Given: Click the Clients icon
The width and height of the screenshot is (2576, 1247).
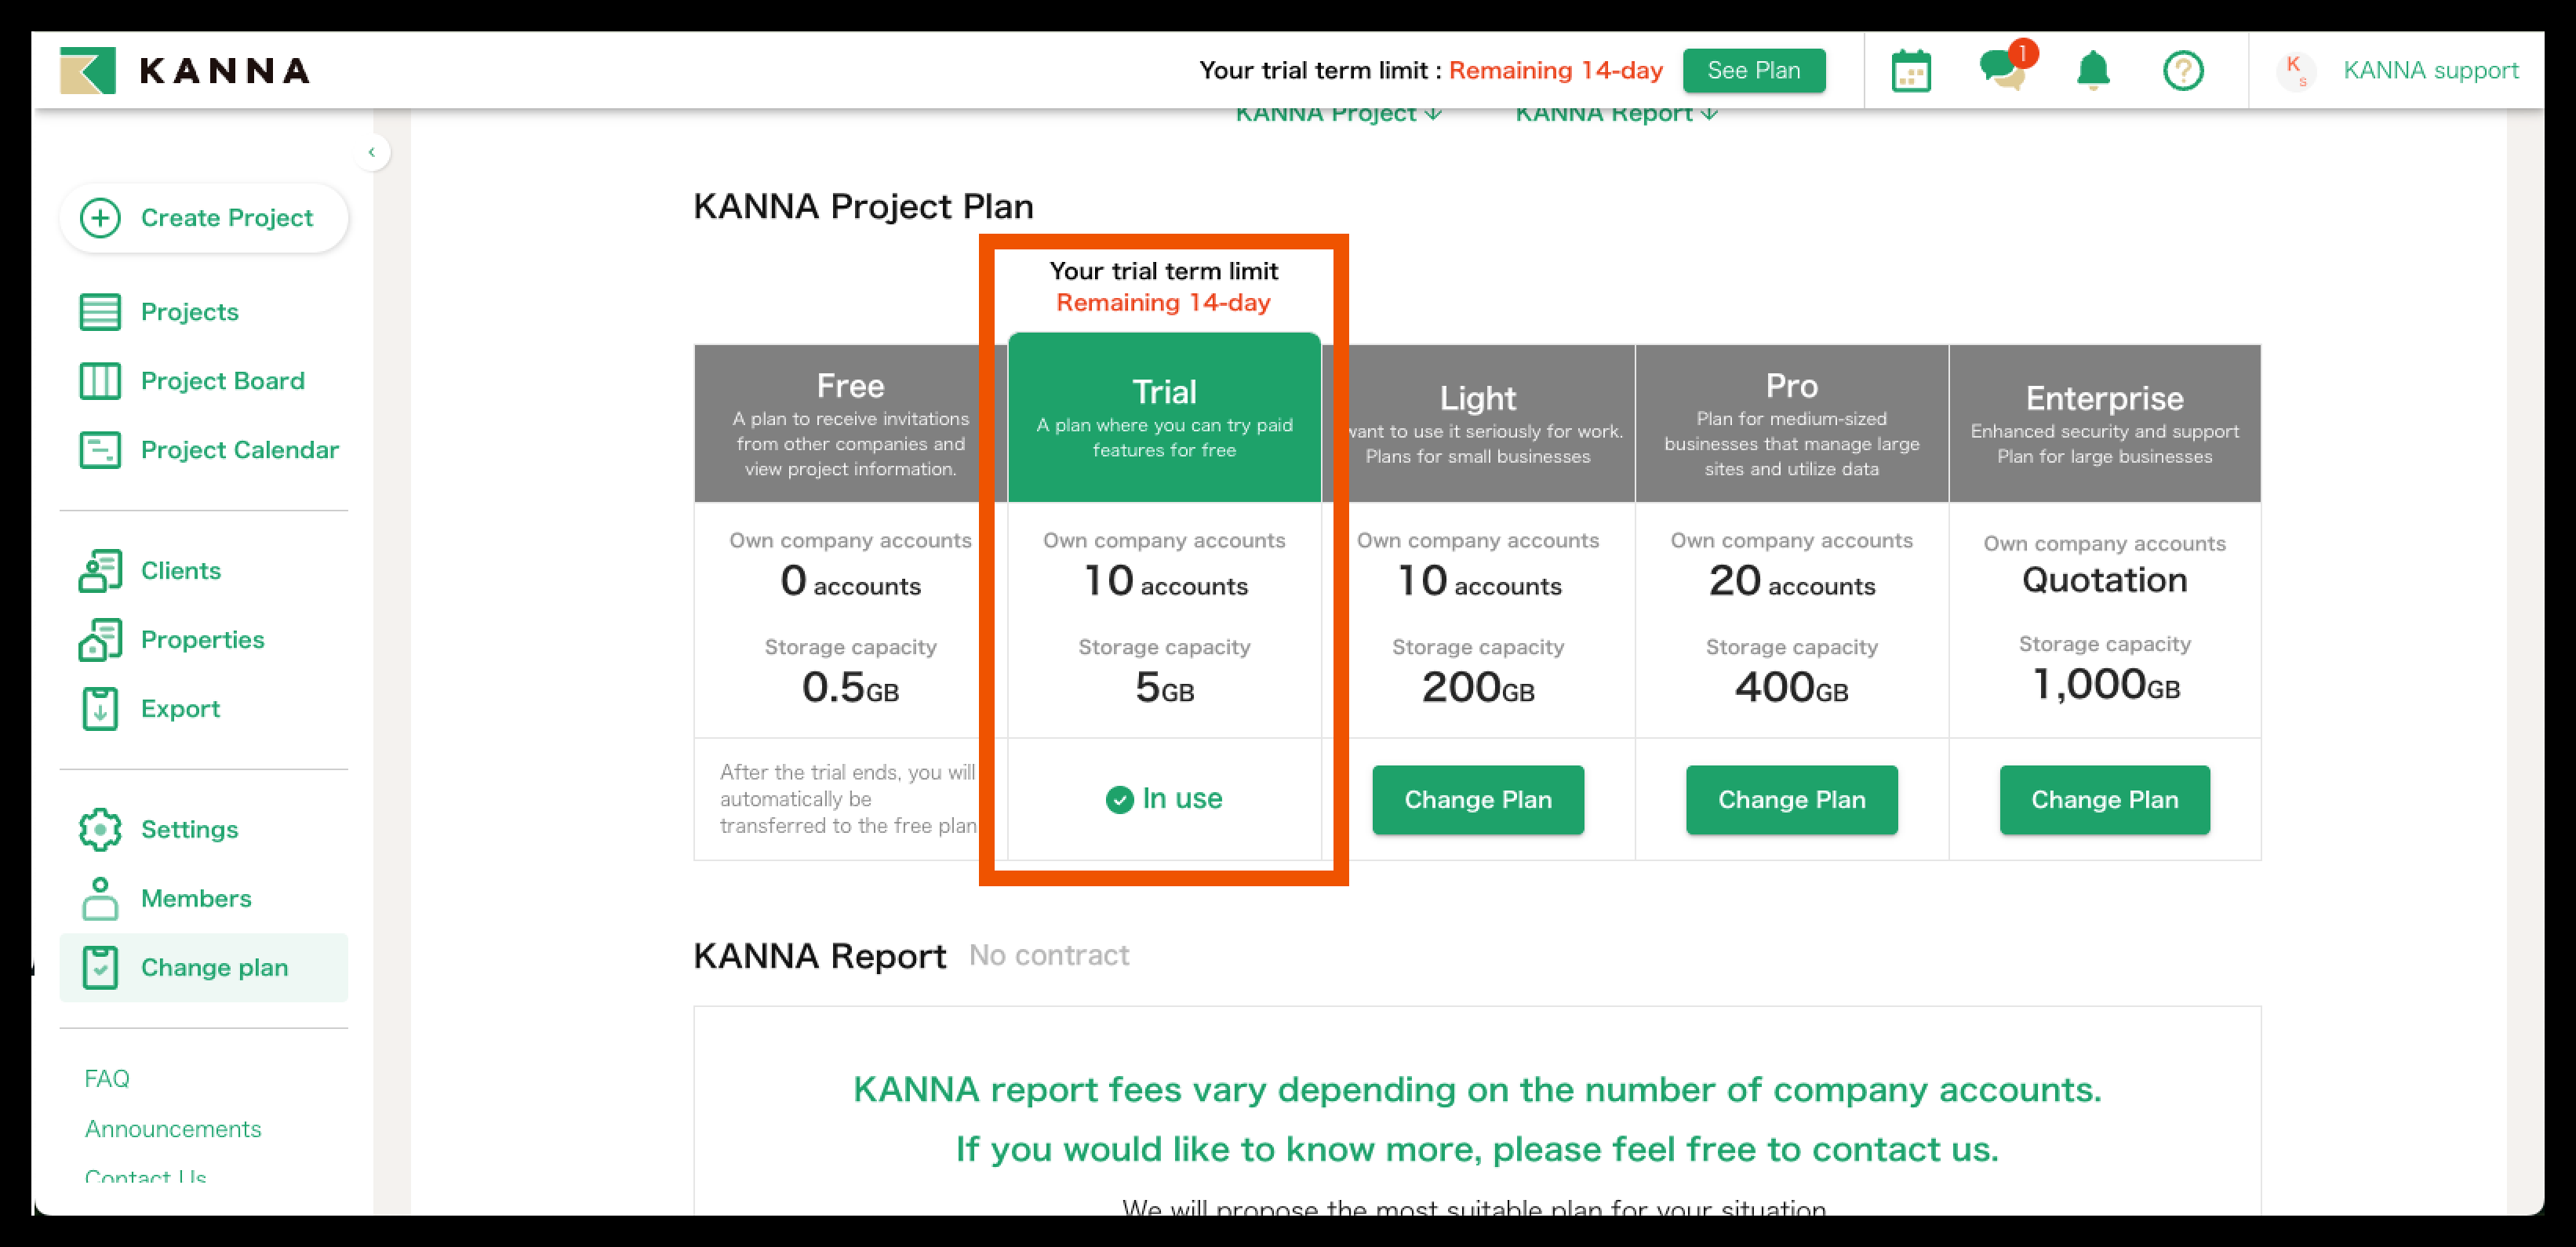Looking at the screenshot, I should (x=101, y=570).
